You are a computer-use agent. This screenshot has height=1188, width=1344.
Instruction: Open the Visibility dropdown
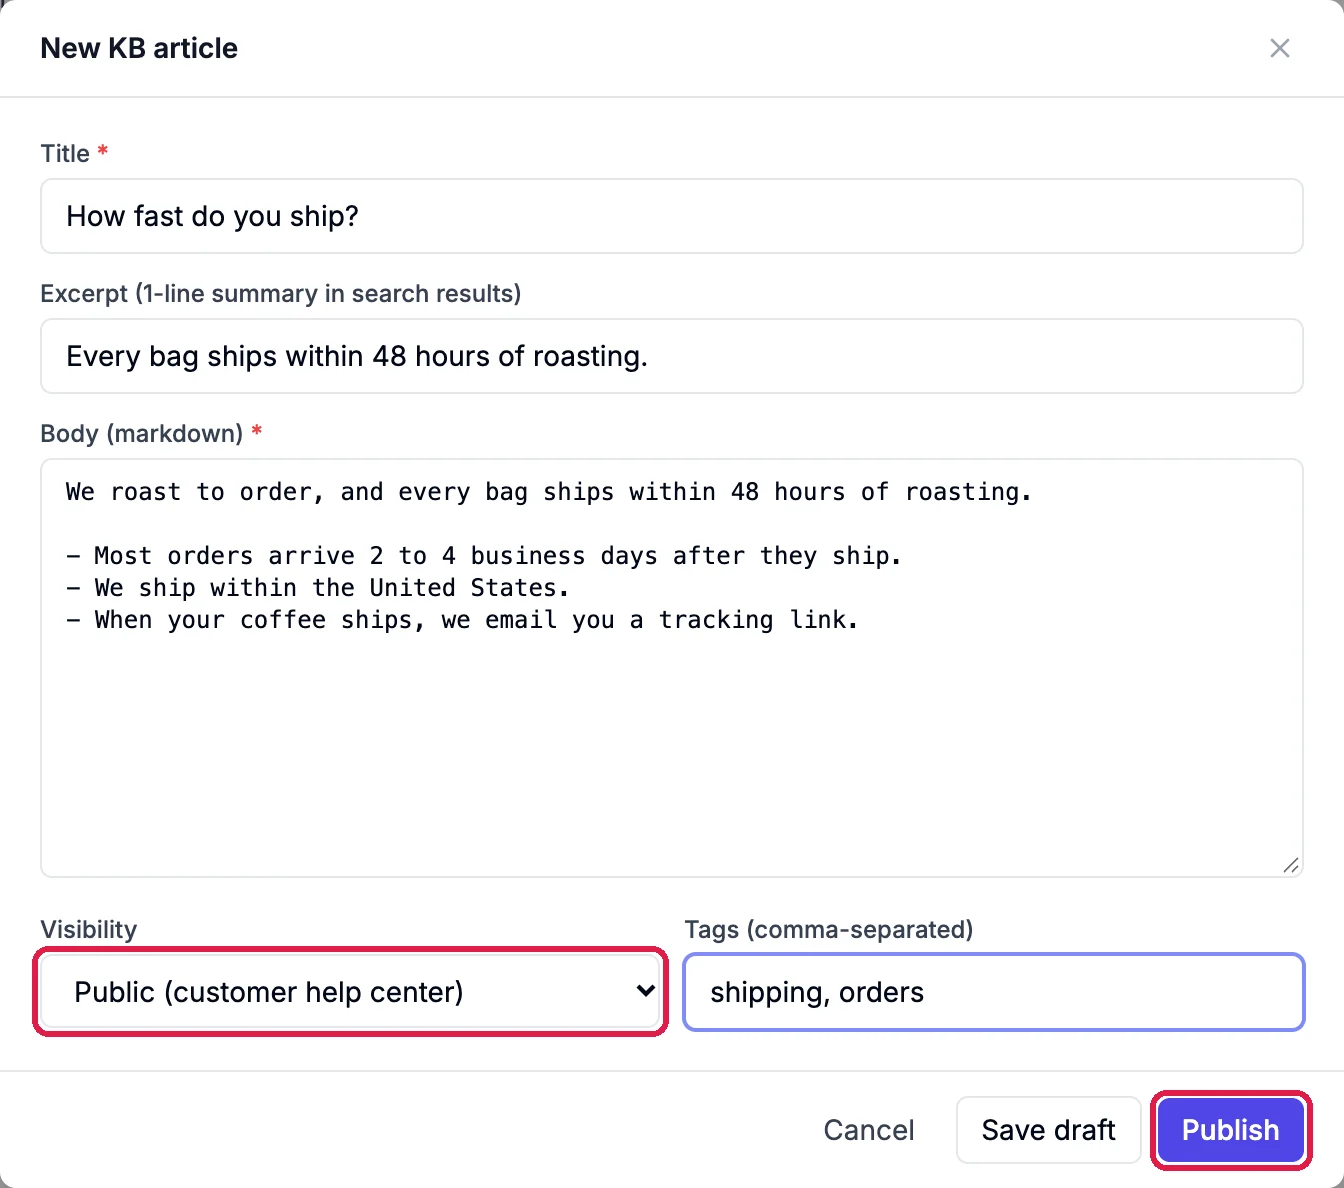350,992
